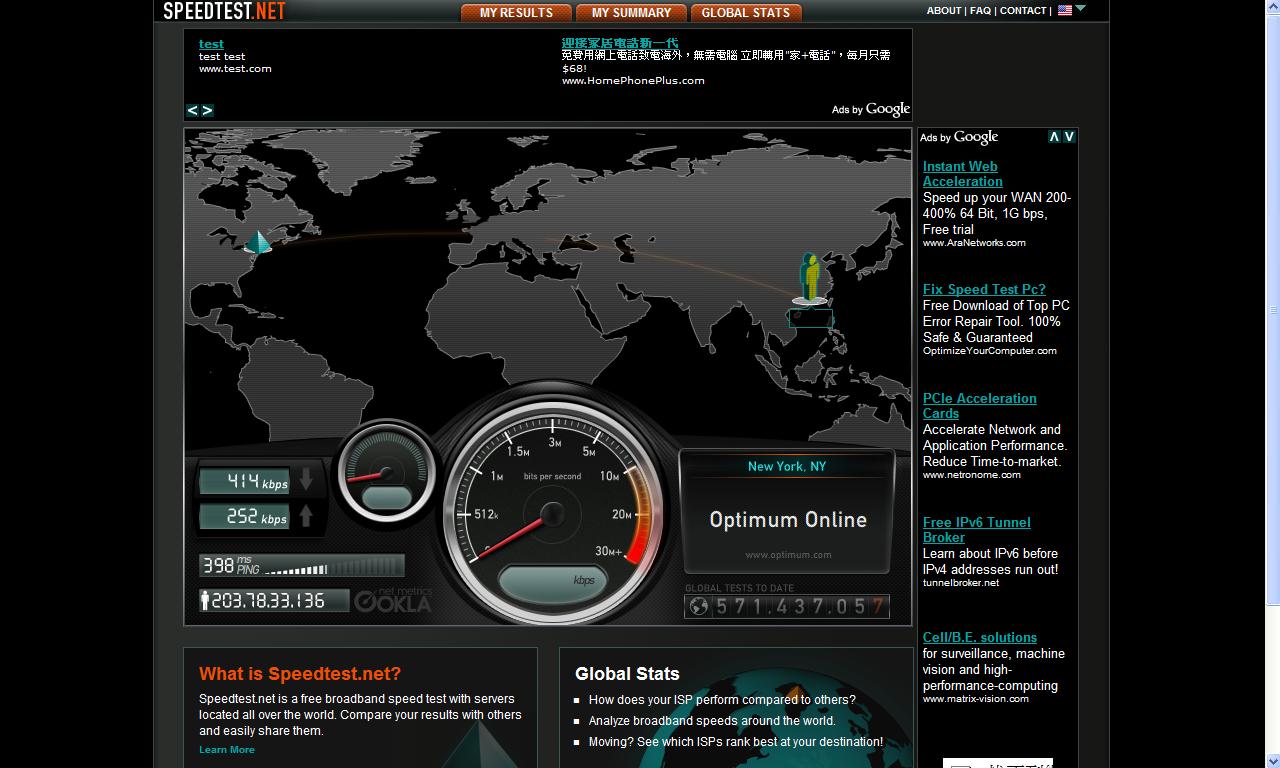Open the FAQ link in the header
Image resolution: width=1280 pixels, height=768 pixels.
pyautogui.click(x=980, y=11)
